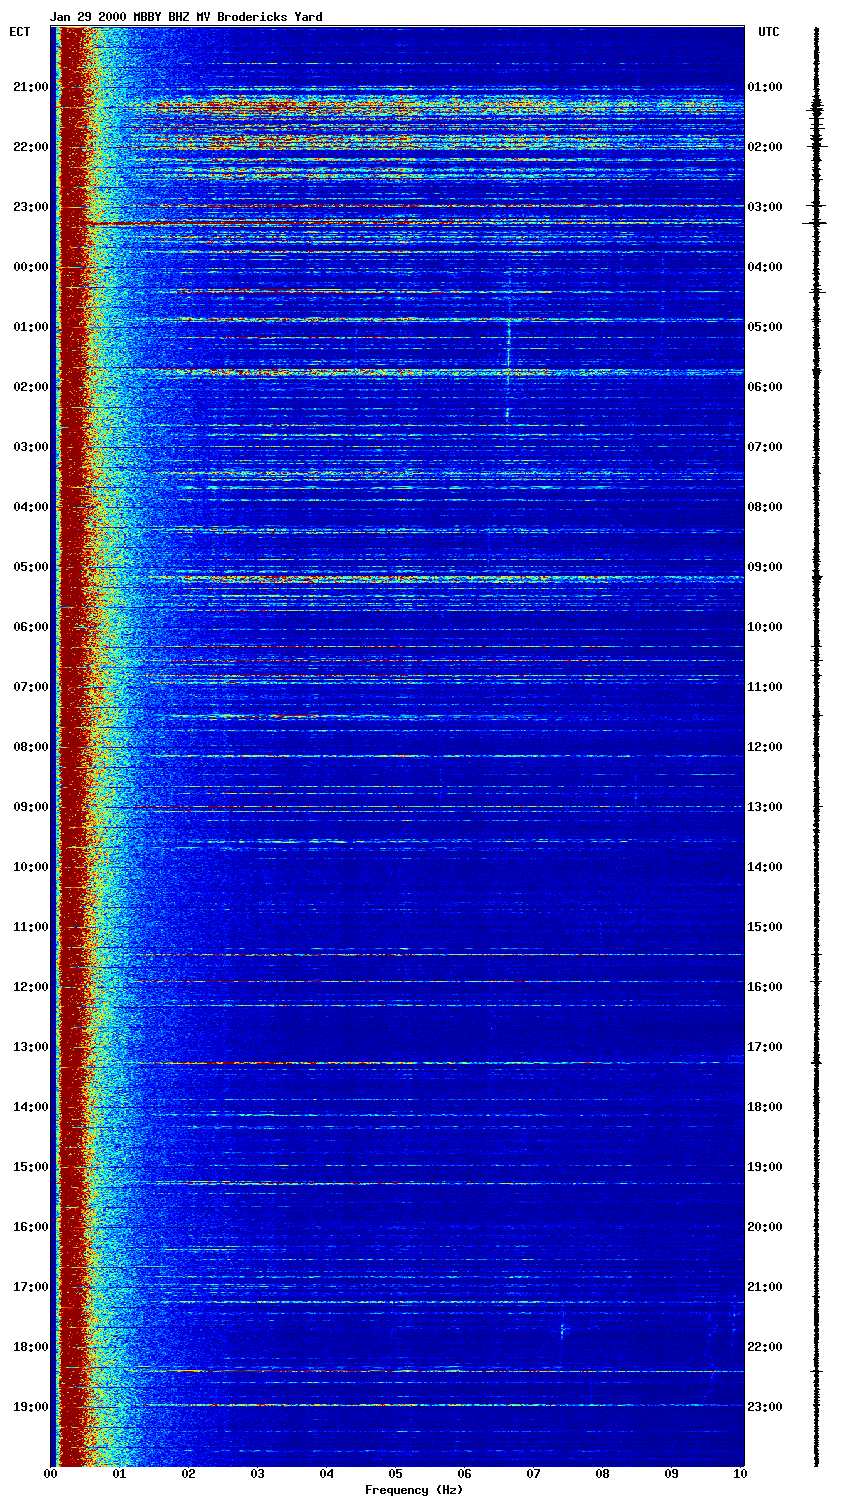This screenshot has width=852, height=1500.
Task: Select the 23:00 label on the ECT axis
Action: coord(31,207)
